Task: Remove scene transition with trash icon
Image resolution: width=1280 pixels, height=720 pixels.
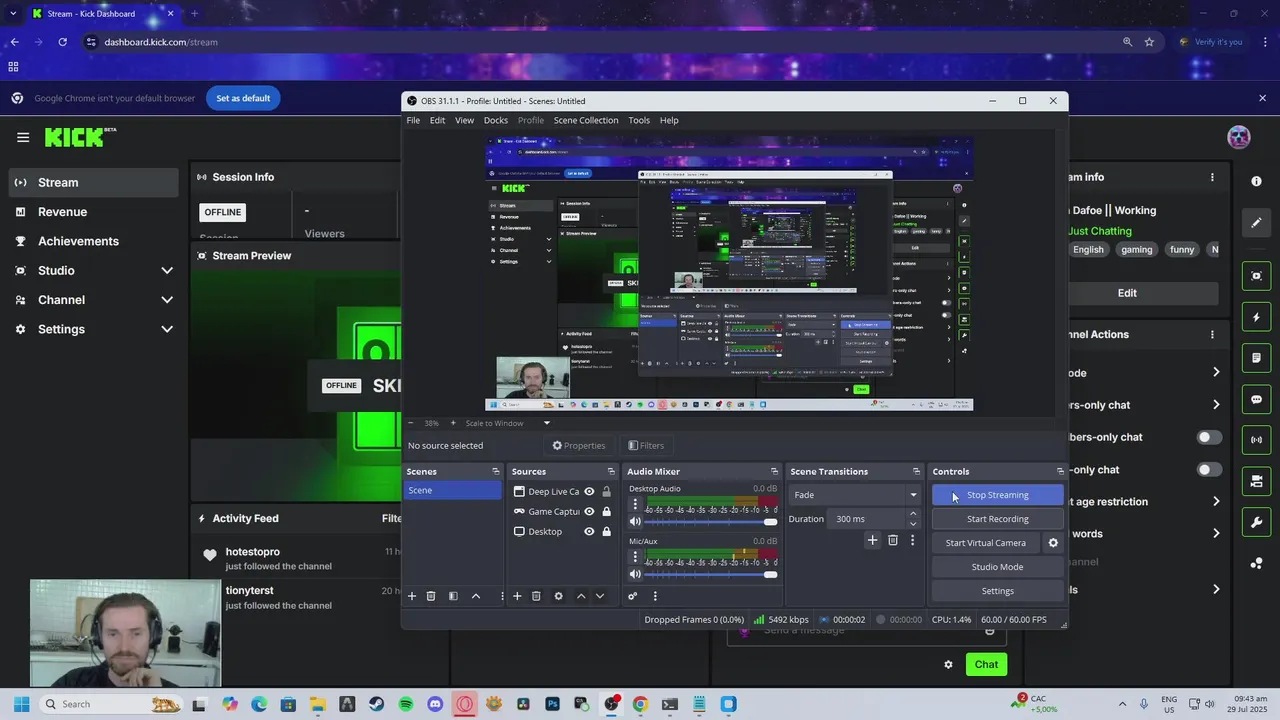Action: (x=893, y=540)
